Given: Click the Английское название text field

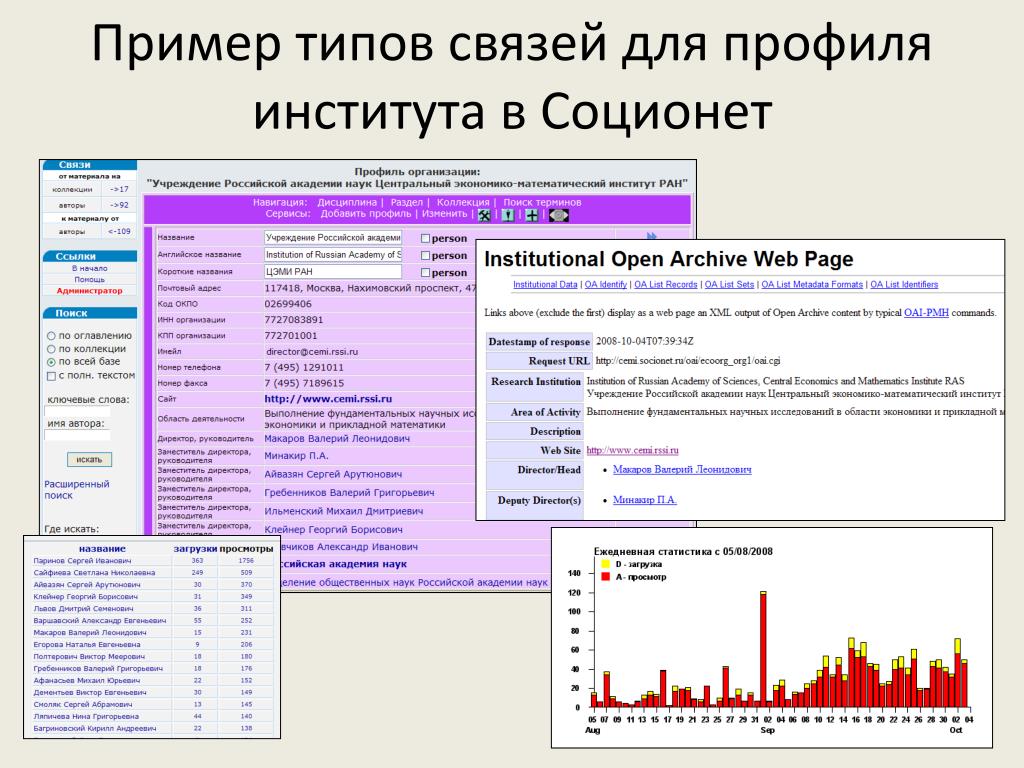Looking at the screenshot, I should 333,255.
